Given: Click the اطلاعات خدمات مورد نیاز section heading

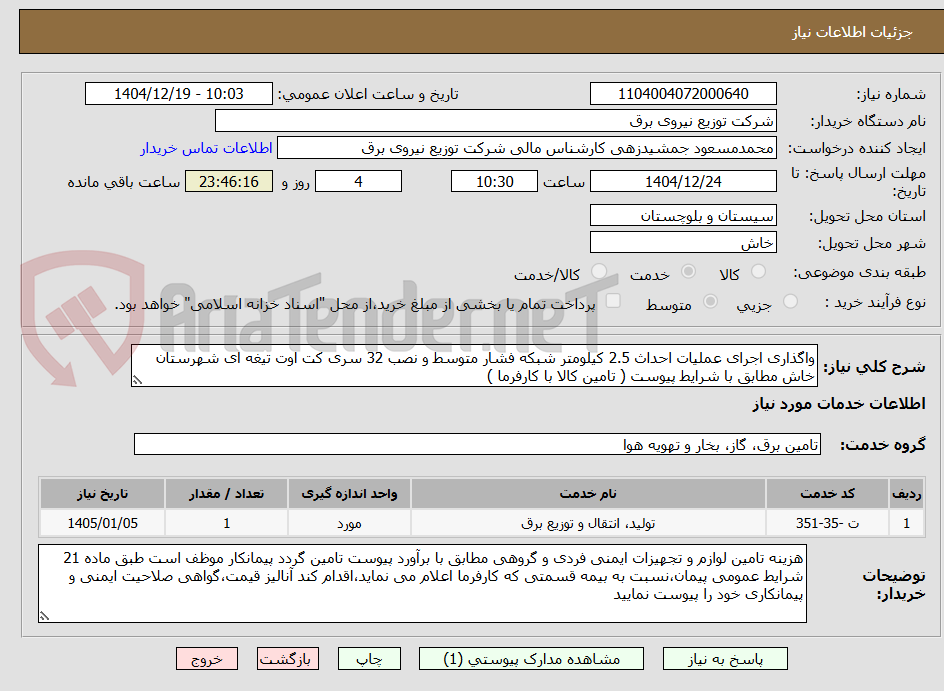Looking at the screenshot, I should 839,404.
